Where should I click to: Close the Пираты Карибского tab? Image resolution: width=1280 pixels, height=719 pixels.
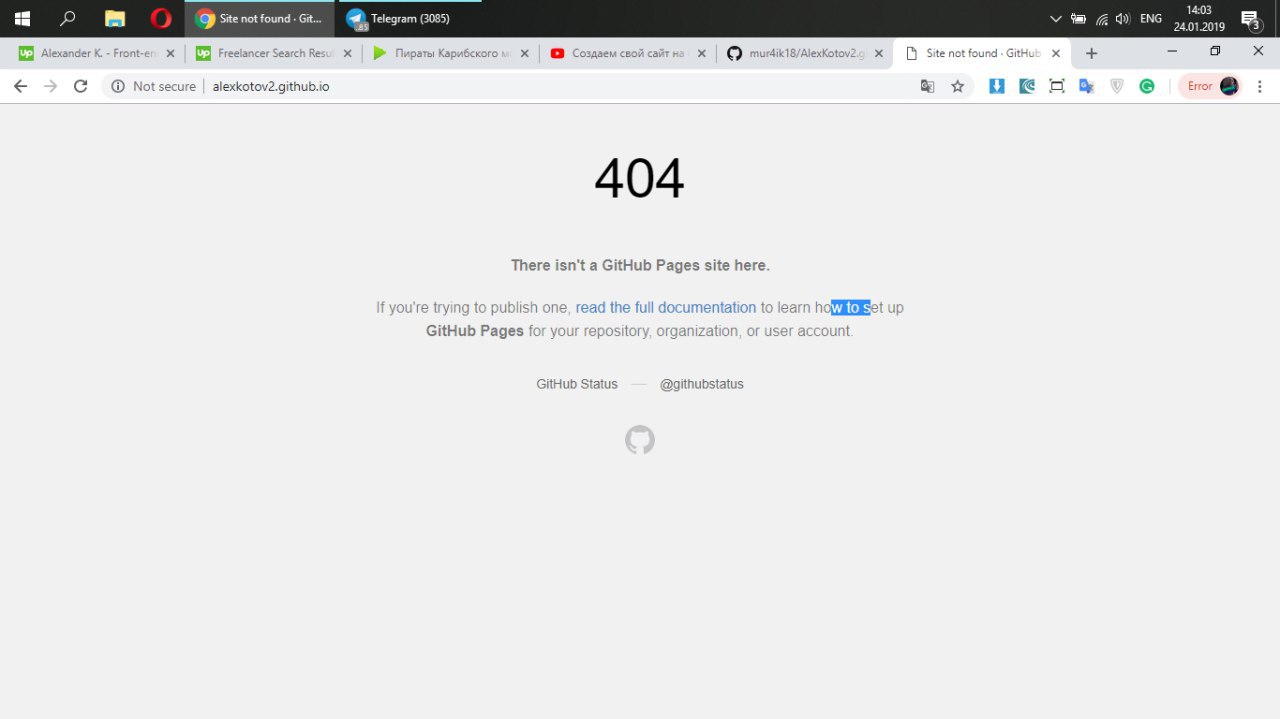point(524,53)
